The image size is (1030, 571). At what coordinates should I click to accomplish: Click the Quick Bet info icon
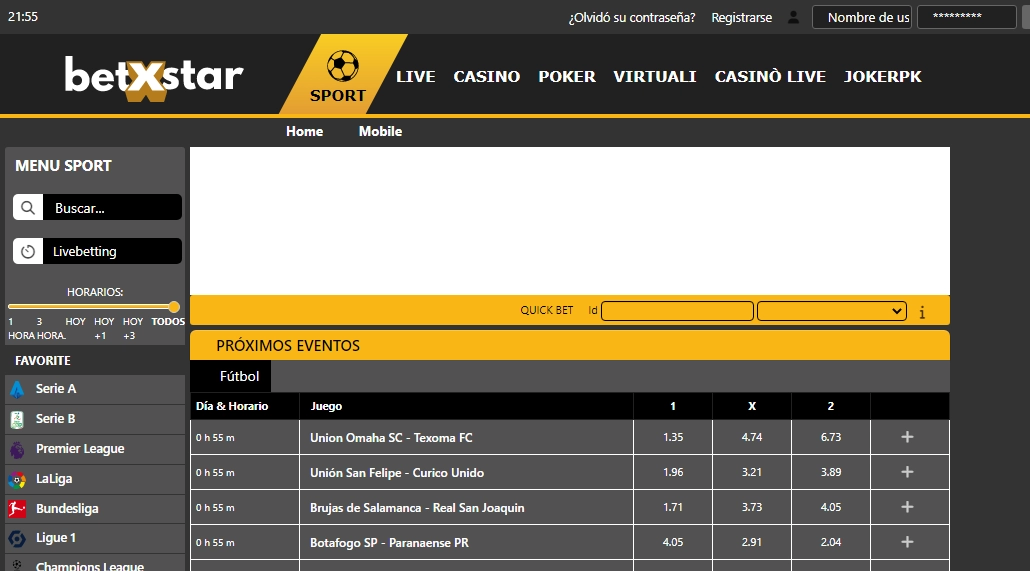(x=922, y=312)
